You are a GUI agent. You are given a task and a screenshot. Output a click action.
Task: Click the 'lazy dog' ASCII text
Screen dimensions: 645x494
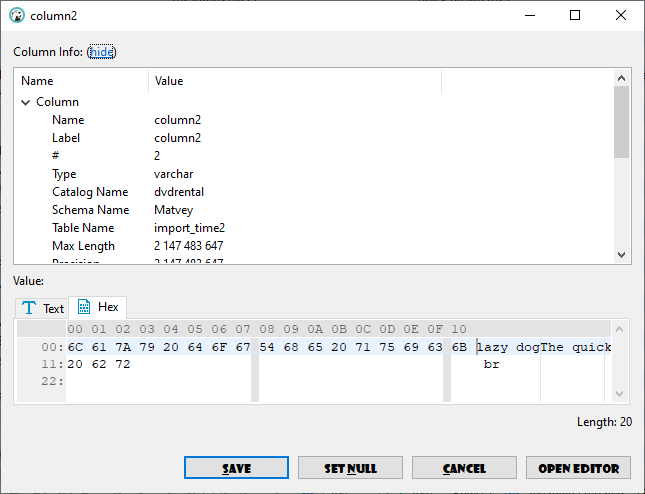point(508,348)
